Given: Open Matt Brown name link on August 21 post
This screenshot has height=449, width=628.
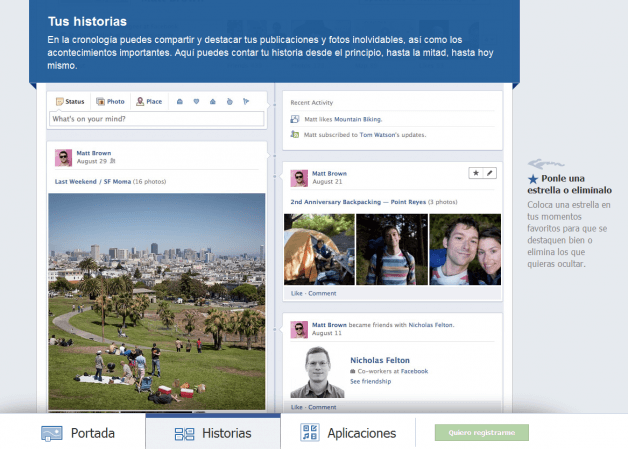Looking at the screenshot, I should [x=329, y=173].
